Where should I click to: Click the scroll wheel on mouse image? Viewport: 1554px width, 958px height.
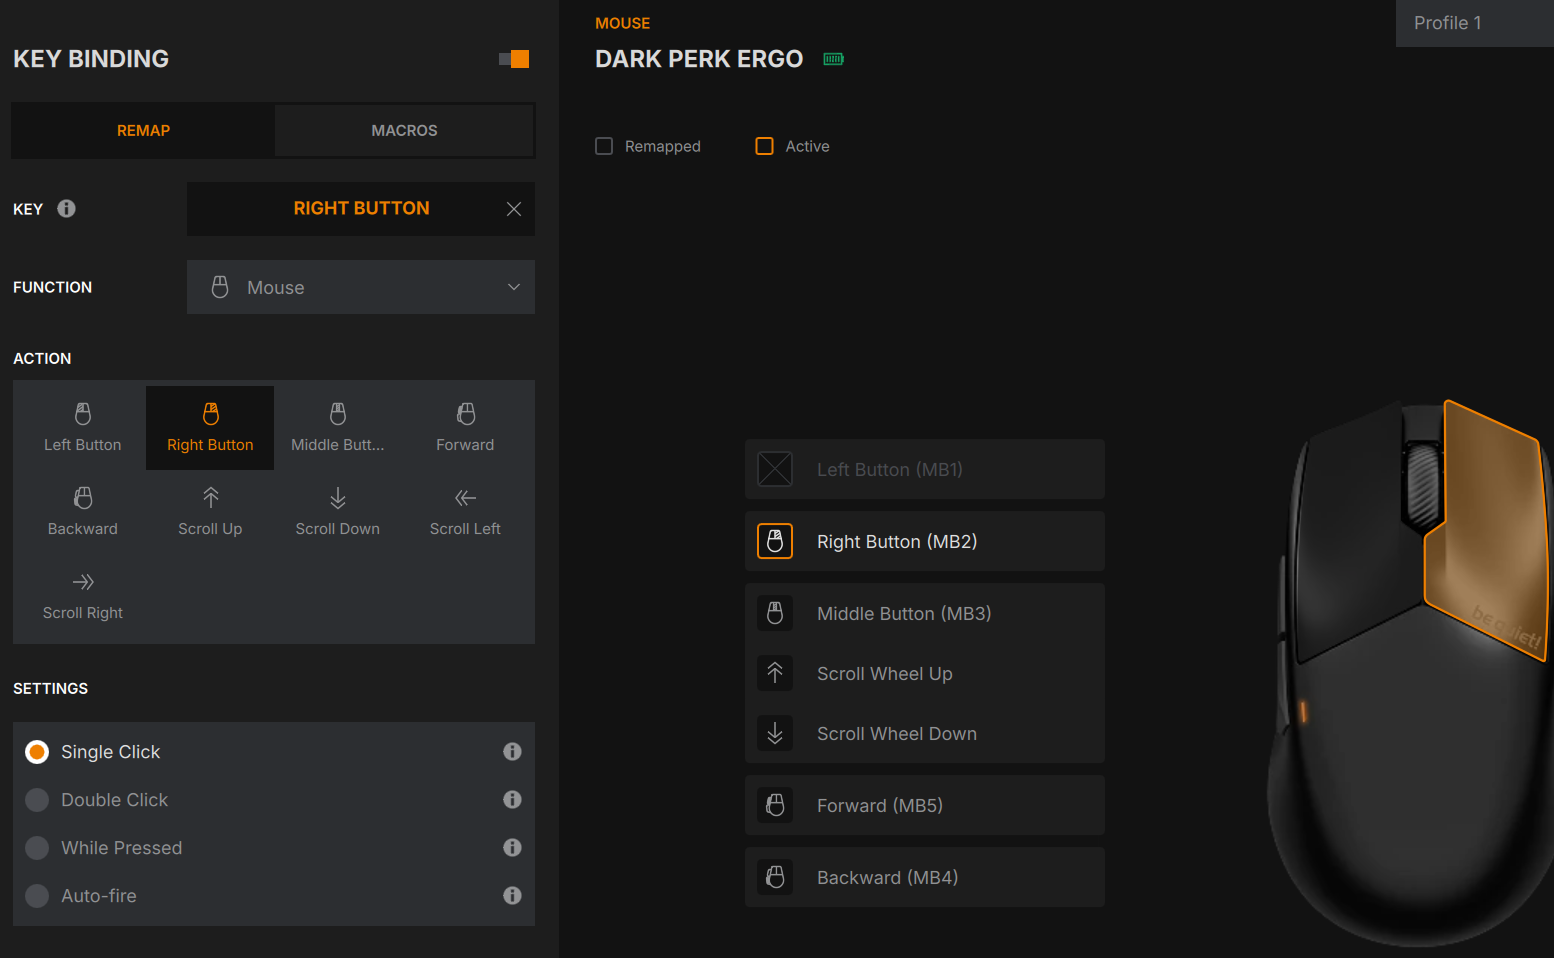[x=1423, y=485]
